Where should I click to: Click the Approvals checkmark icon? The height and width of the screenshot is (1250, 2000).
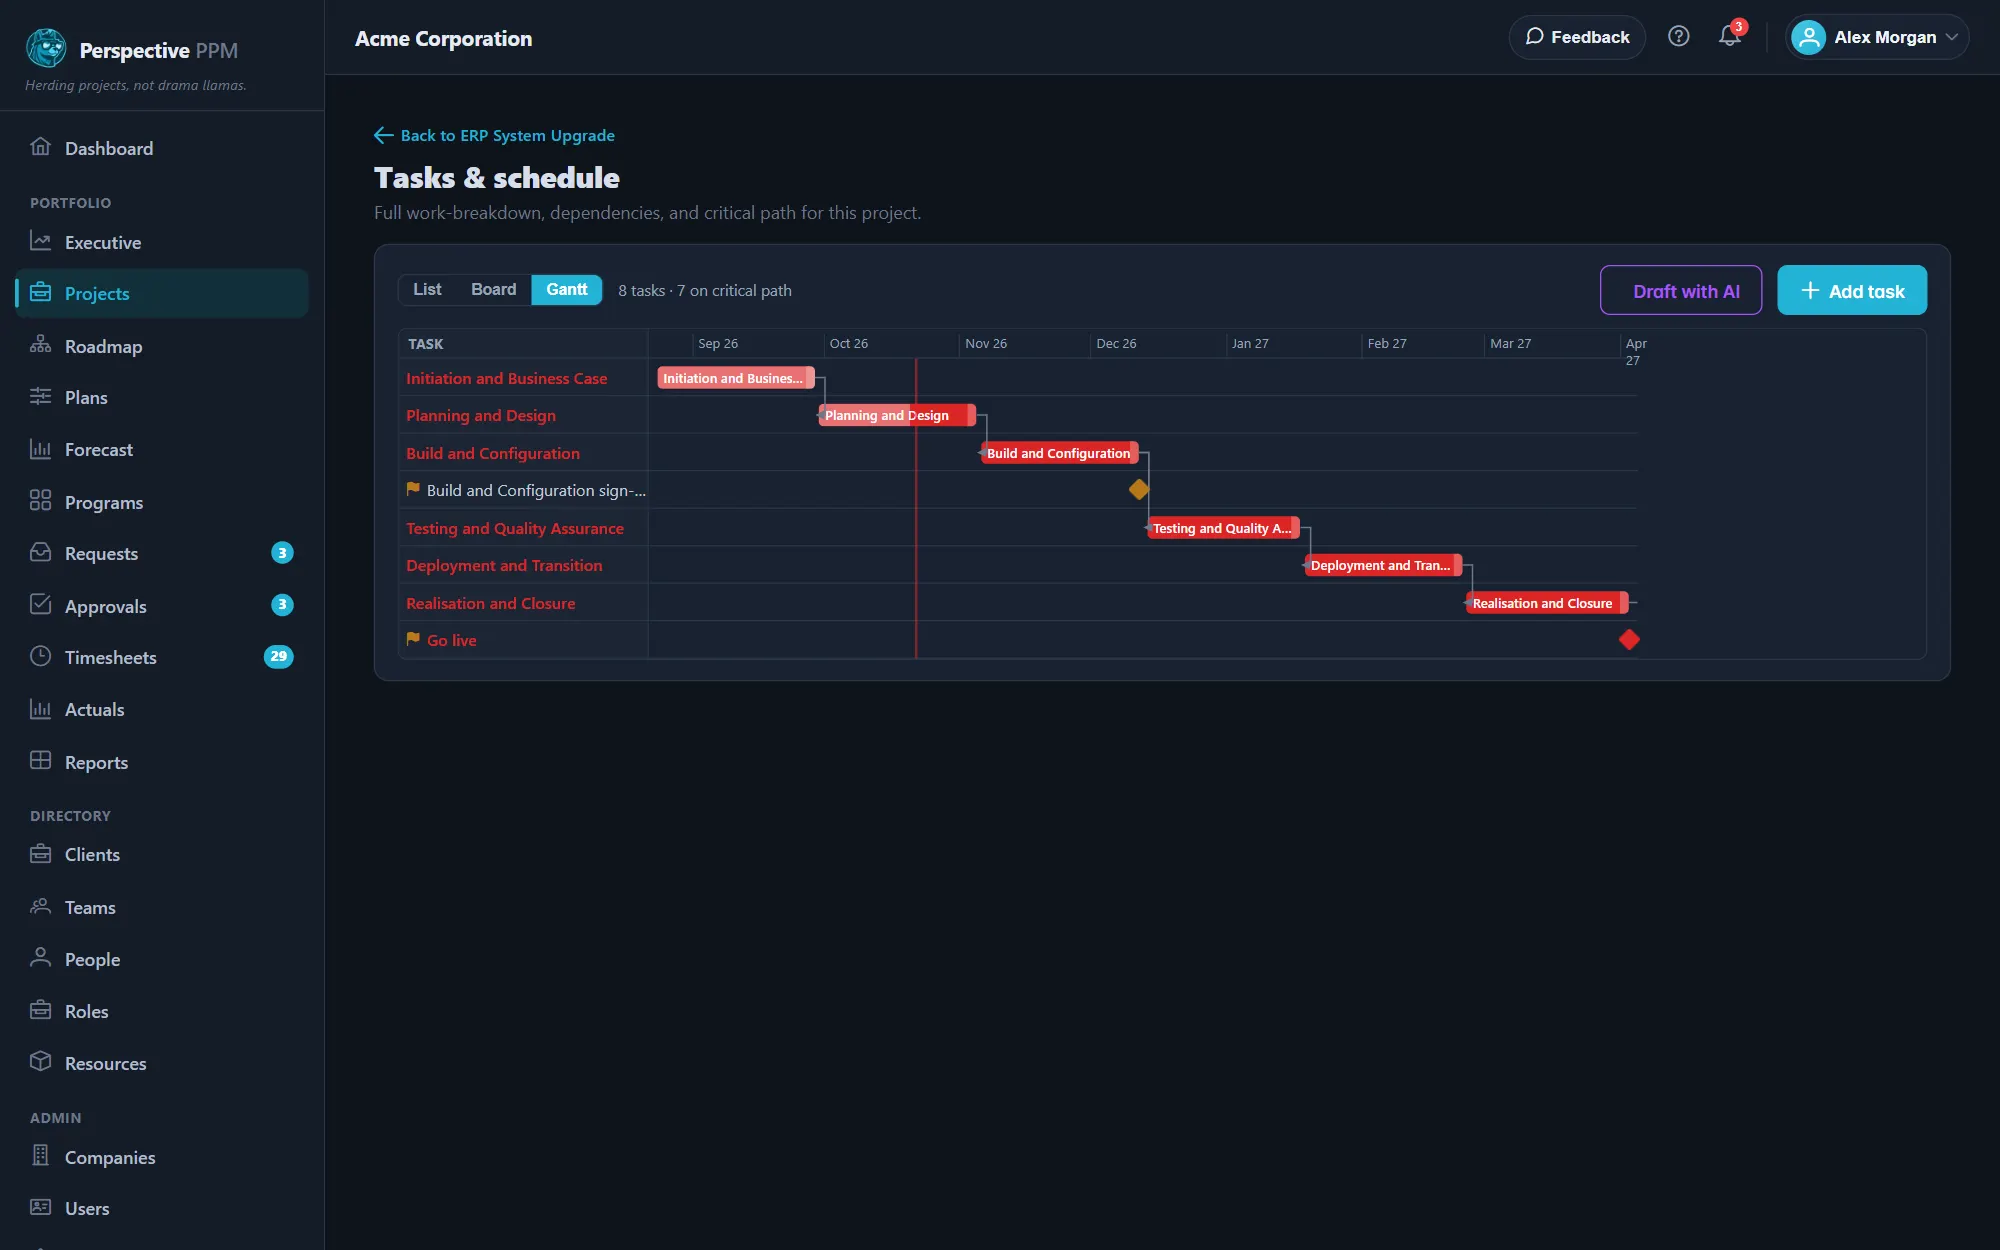click(40, 604)
